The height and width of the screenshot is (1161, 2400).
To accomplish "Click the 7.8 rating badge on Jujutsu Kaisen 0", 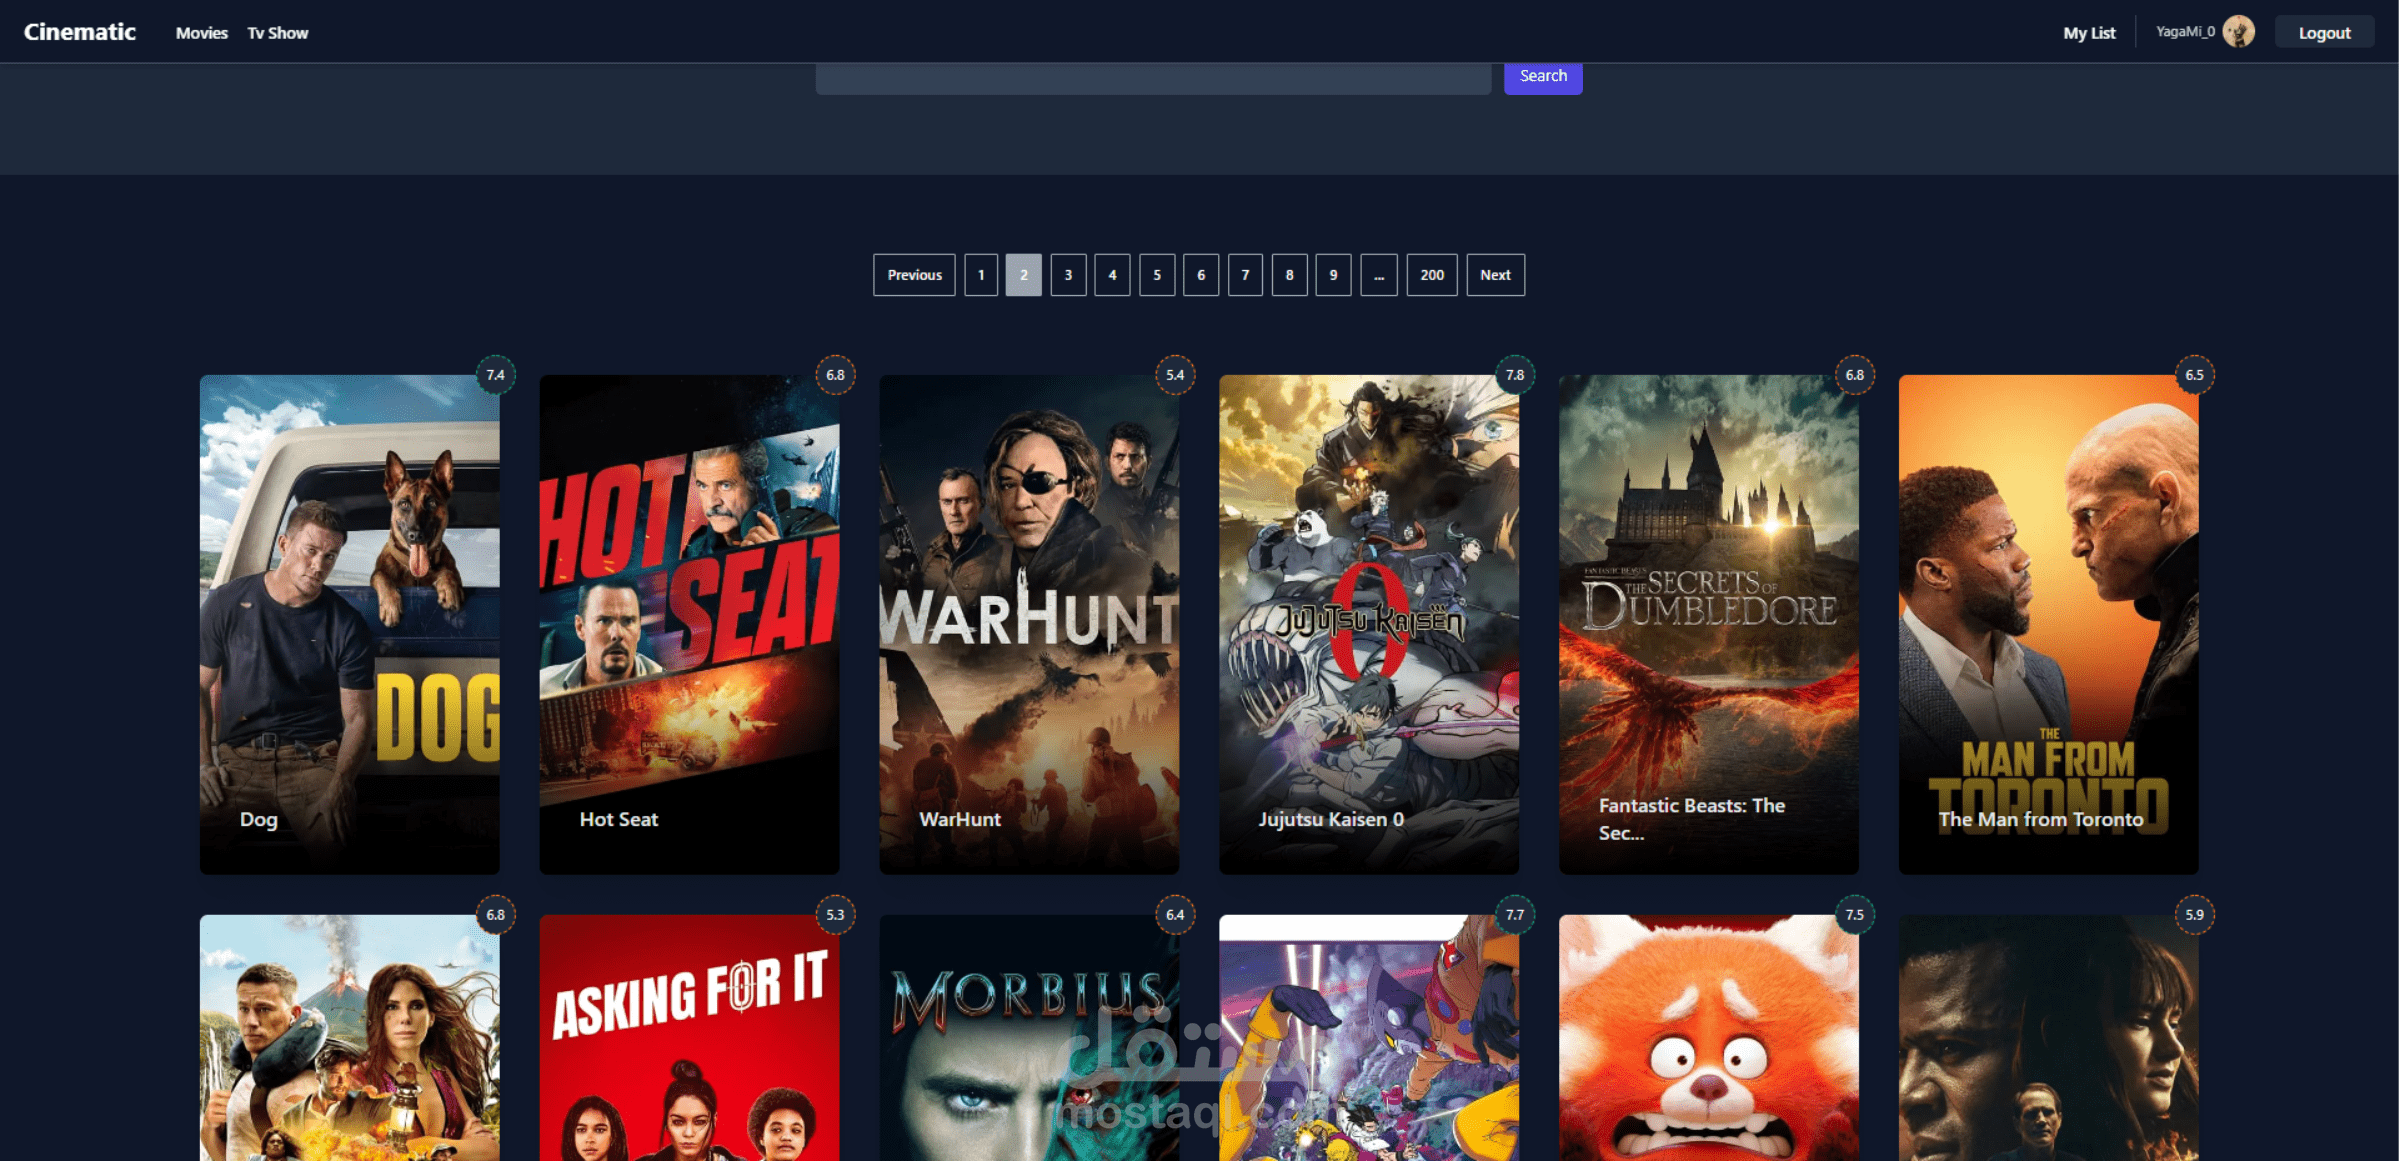I will click(1515, 375).
